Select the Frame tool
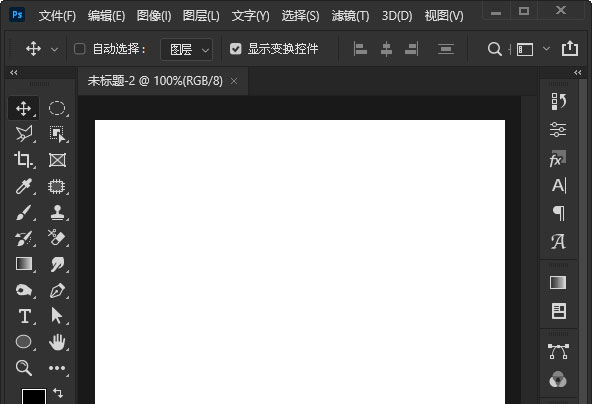 (57, 160)
